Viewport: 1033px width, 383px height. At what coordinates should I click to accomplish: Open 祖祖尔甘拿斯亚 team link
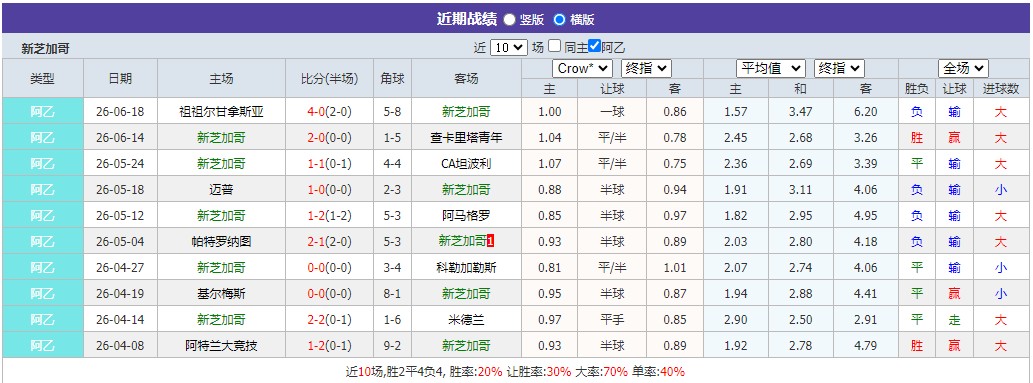point(221,112)
